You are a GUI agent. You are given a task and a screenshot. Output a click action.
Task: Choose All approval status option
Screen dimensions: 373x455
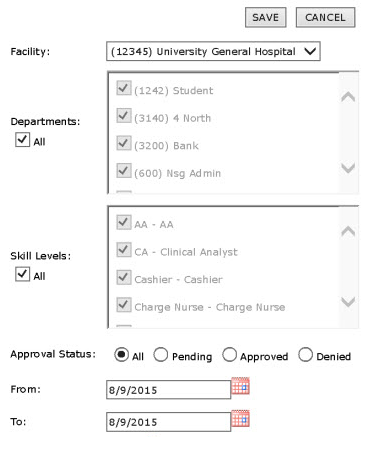[121, 354]
